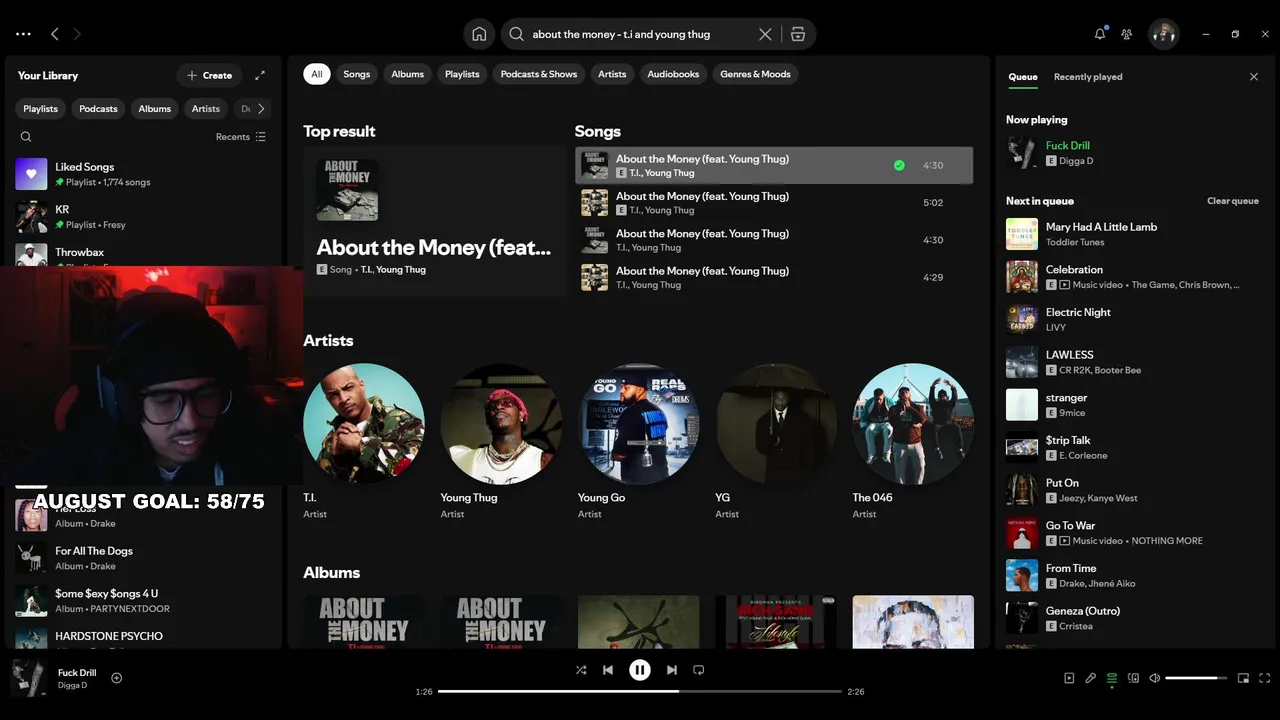Filter results by Audiobooks
Screen dimensions: 1280x720
pyautogui.click(x=673, y=74)
